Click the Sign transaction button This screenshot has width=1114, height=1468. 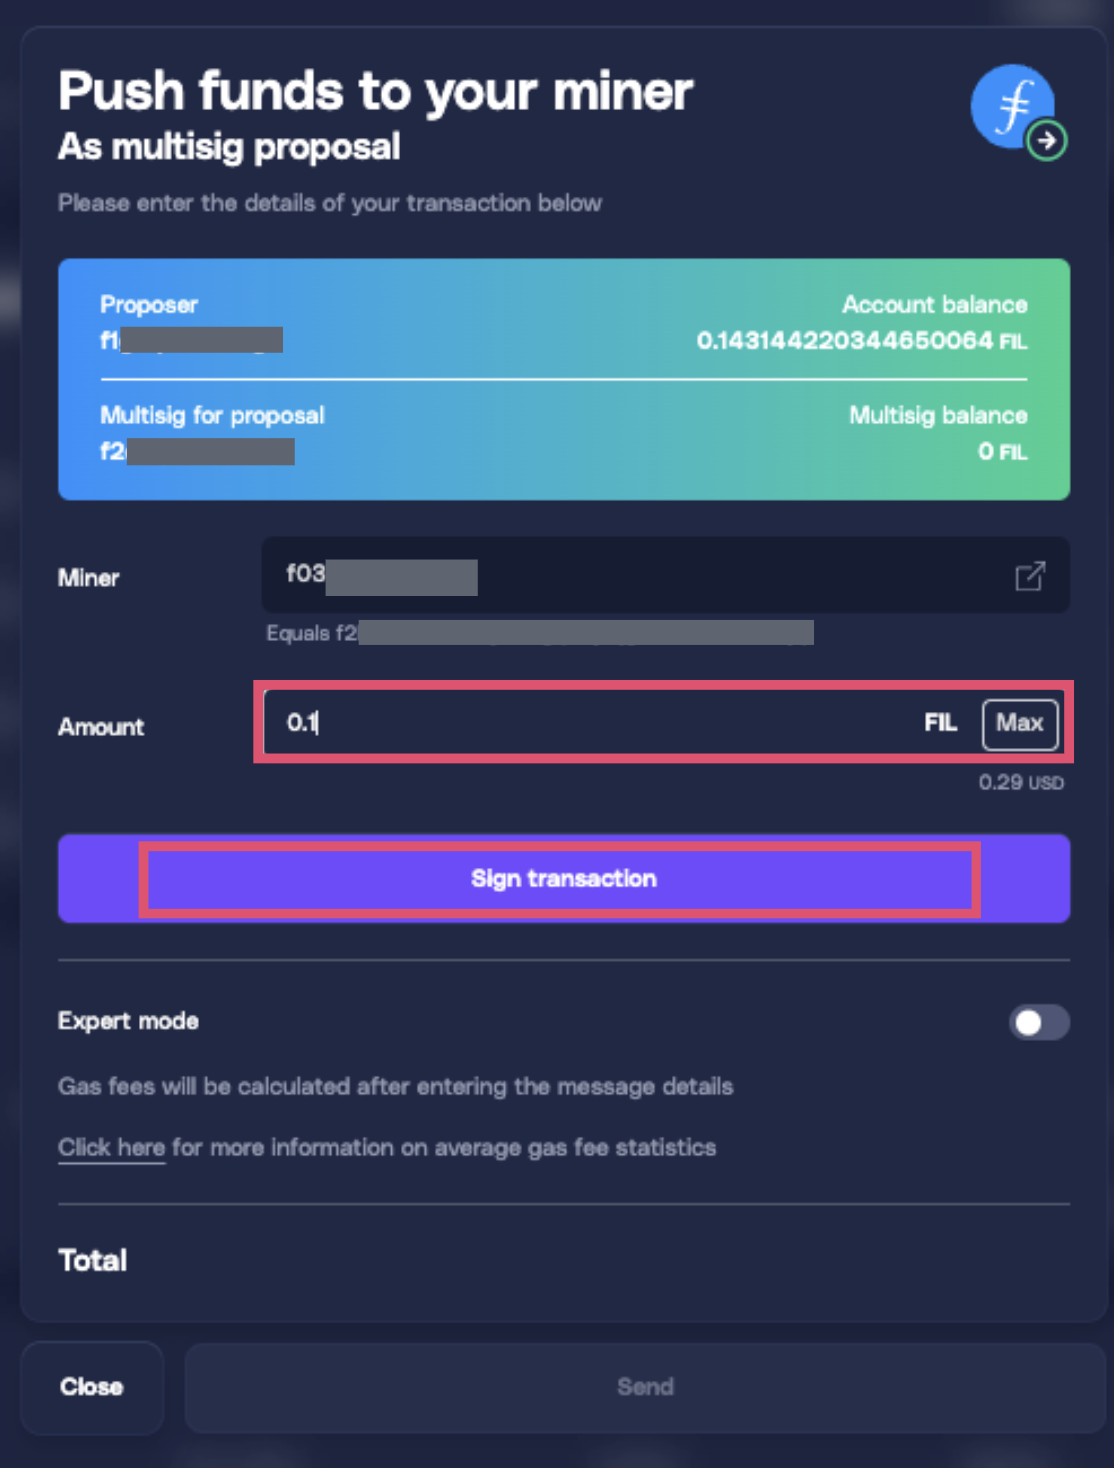[563, 879]
